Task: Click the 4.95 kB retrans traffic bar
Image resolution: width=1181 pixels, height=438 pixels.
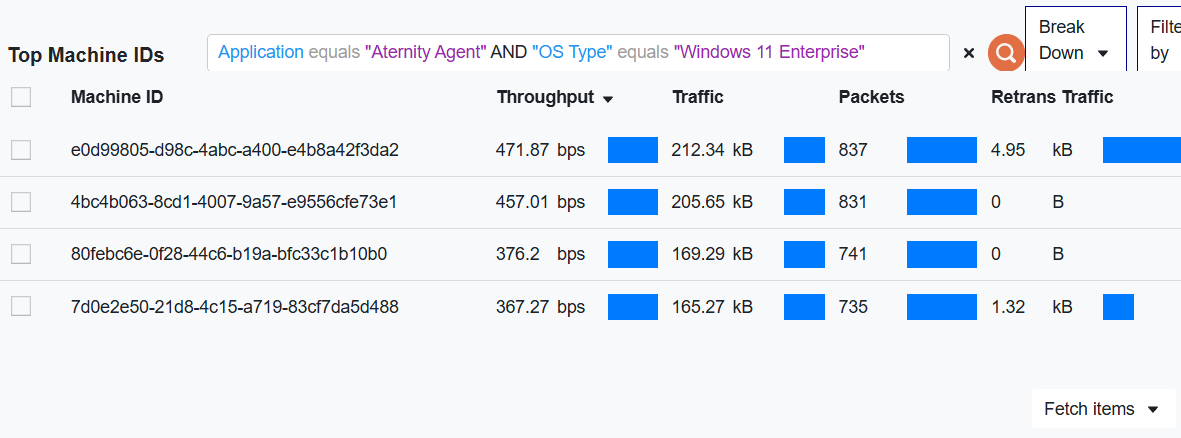Action: [1141, 150]
